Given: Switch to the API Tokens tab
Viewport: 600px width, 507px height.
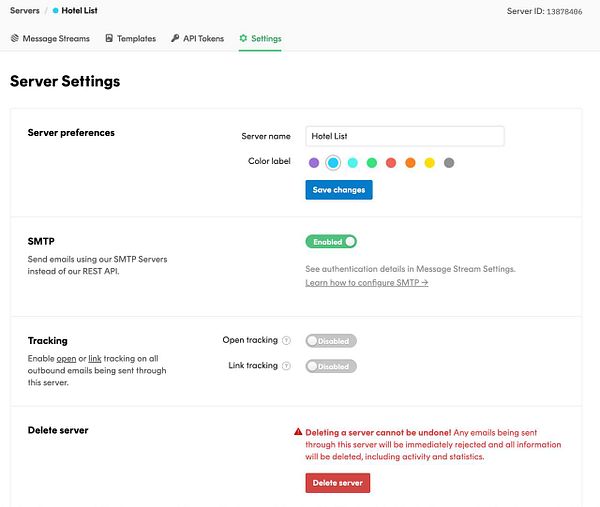Looking at the screenshot, I should point(203,39).
